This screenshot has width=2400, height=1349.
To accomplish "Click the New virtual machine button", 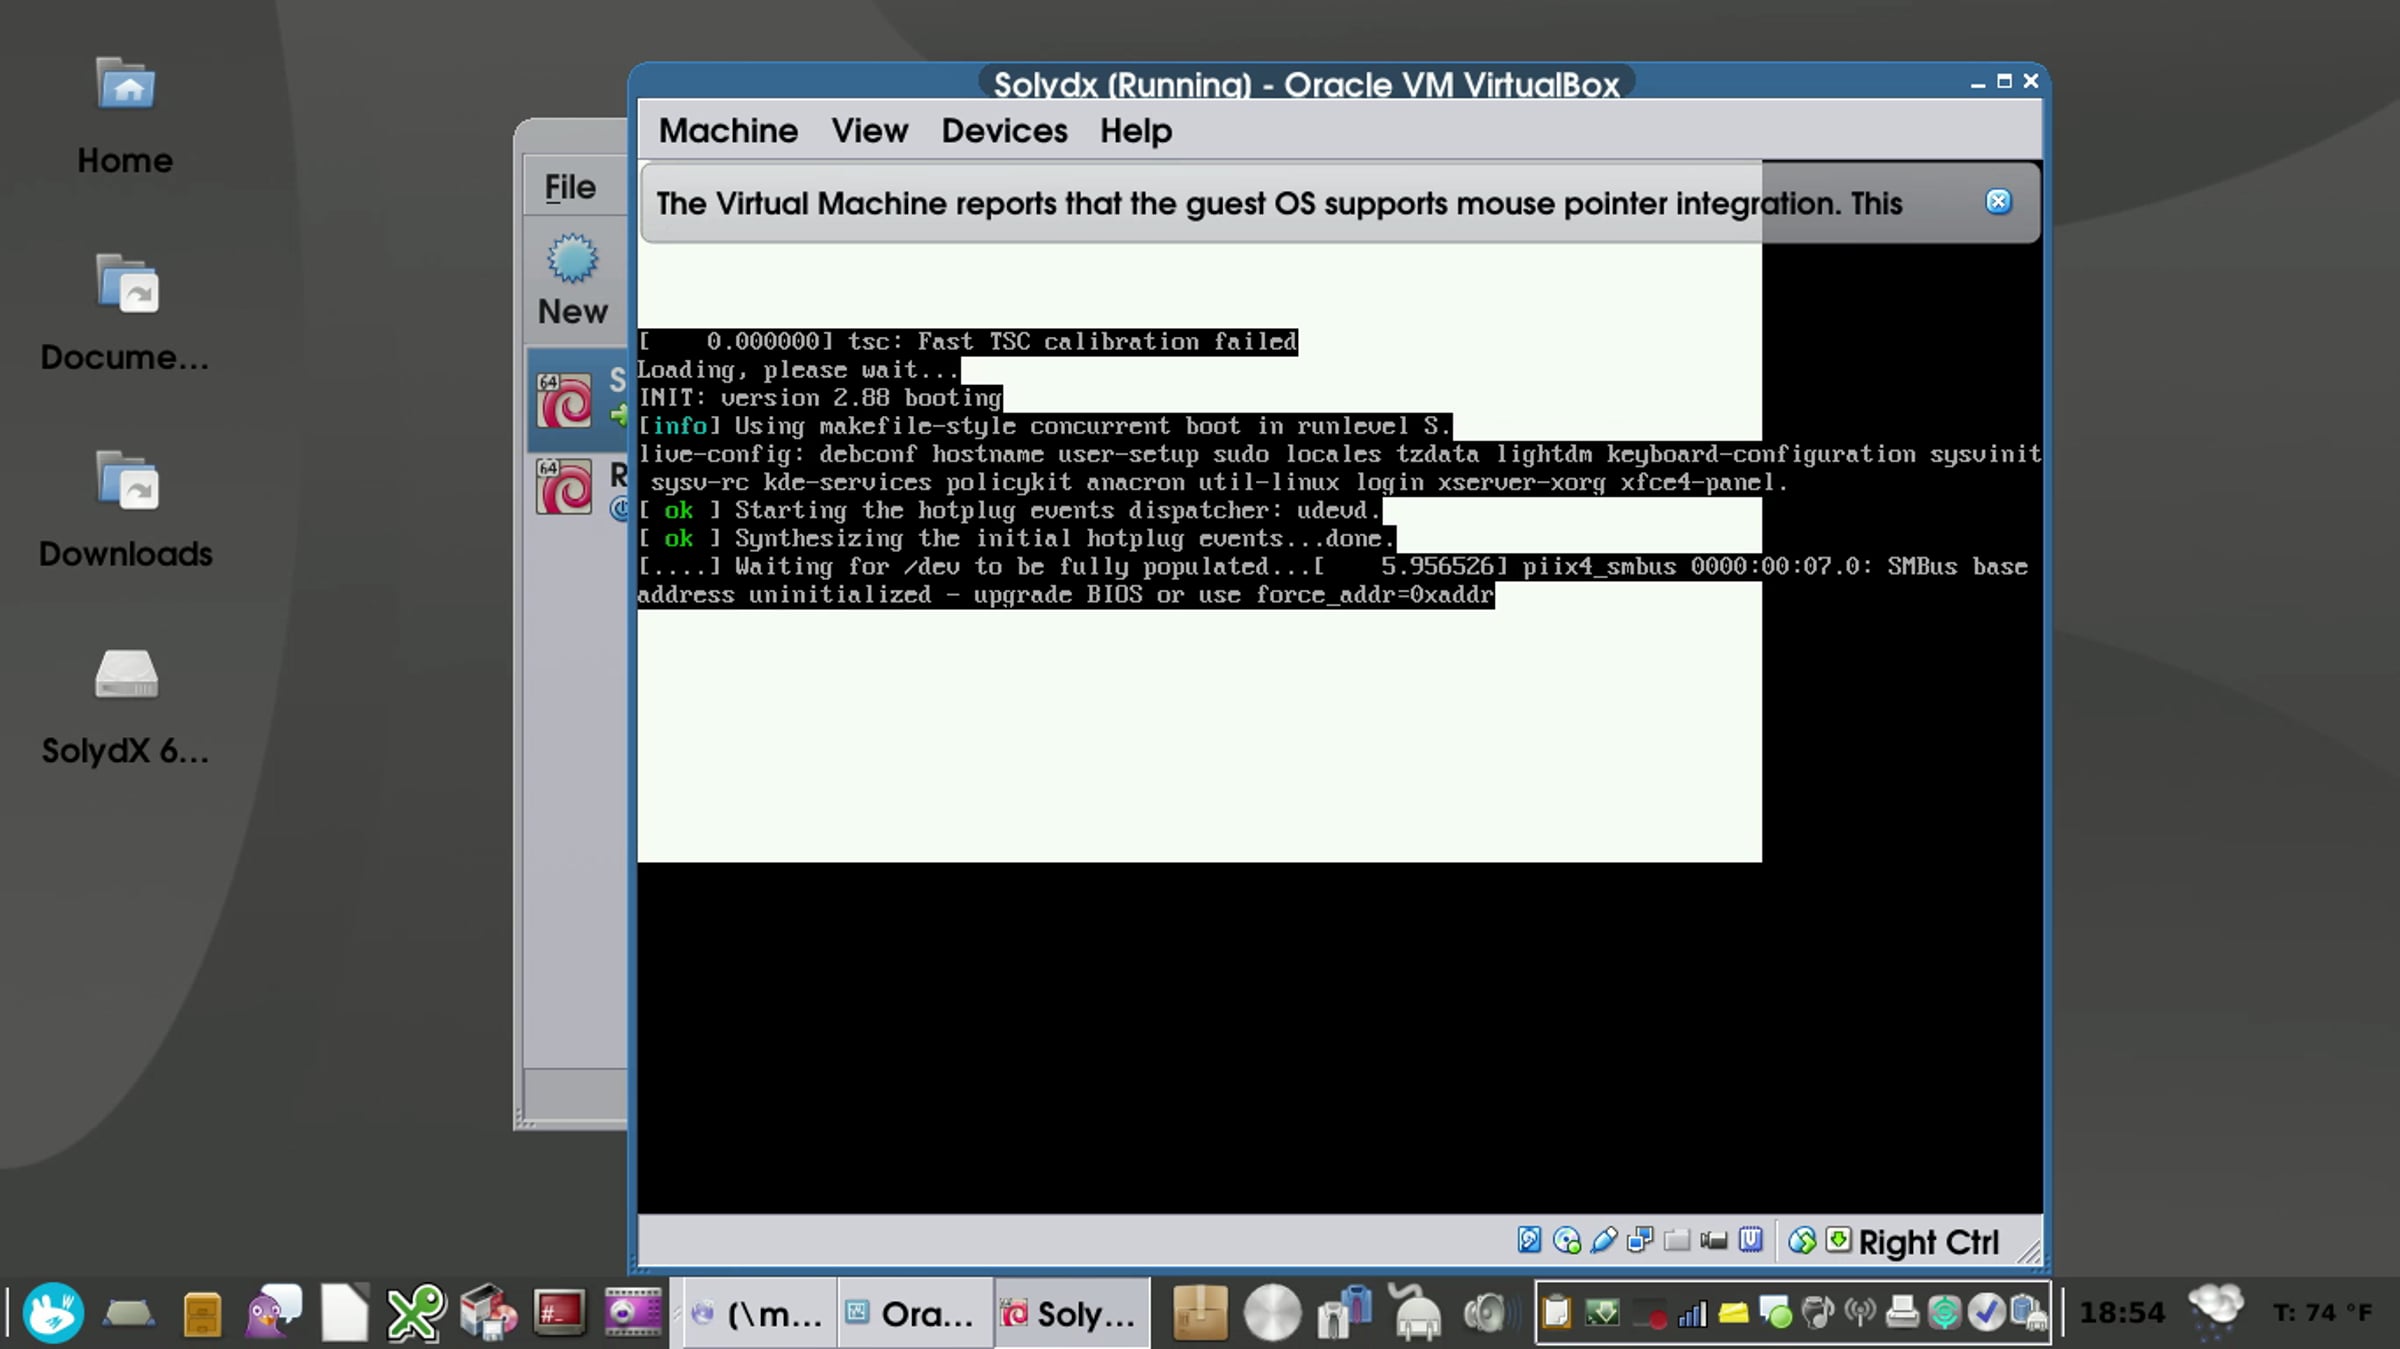I will pos(572,281).
